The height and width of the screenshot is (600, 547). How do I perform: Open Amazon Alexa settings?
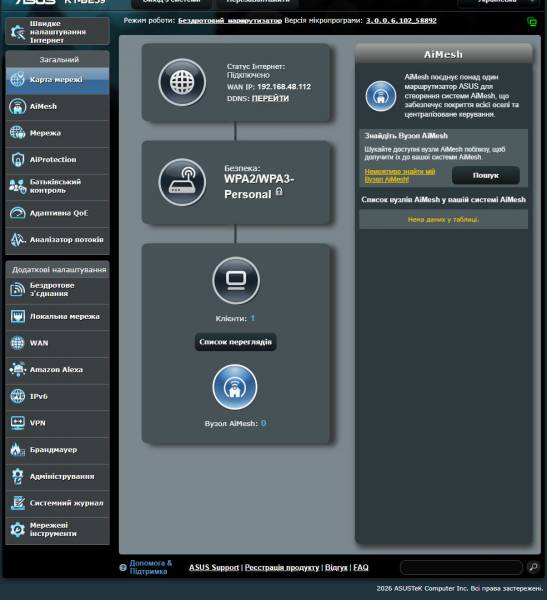coord(58,370)
